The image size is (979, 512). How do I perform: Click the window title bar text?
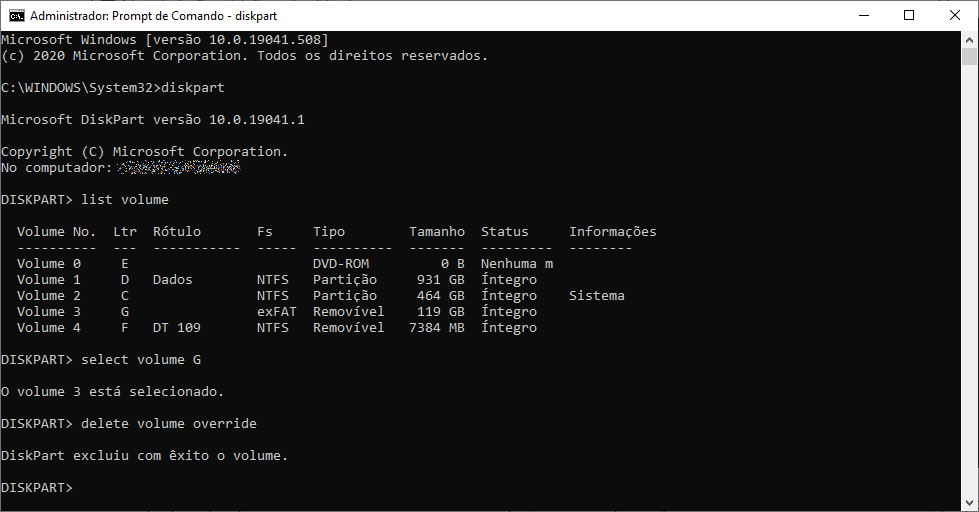click(154, 16)
